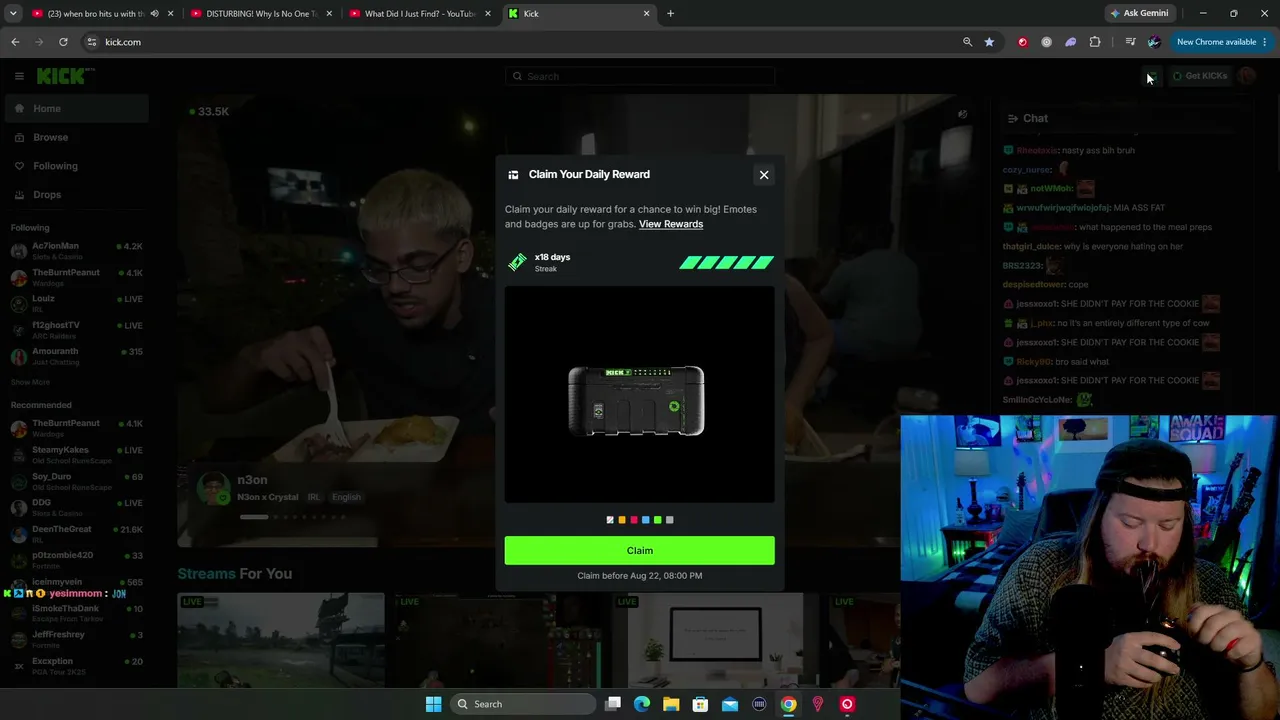Close the Kick browser tab
This screenshot has height=720, width=1280.
pos(646,14)
